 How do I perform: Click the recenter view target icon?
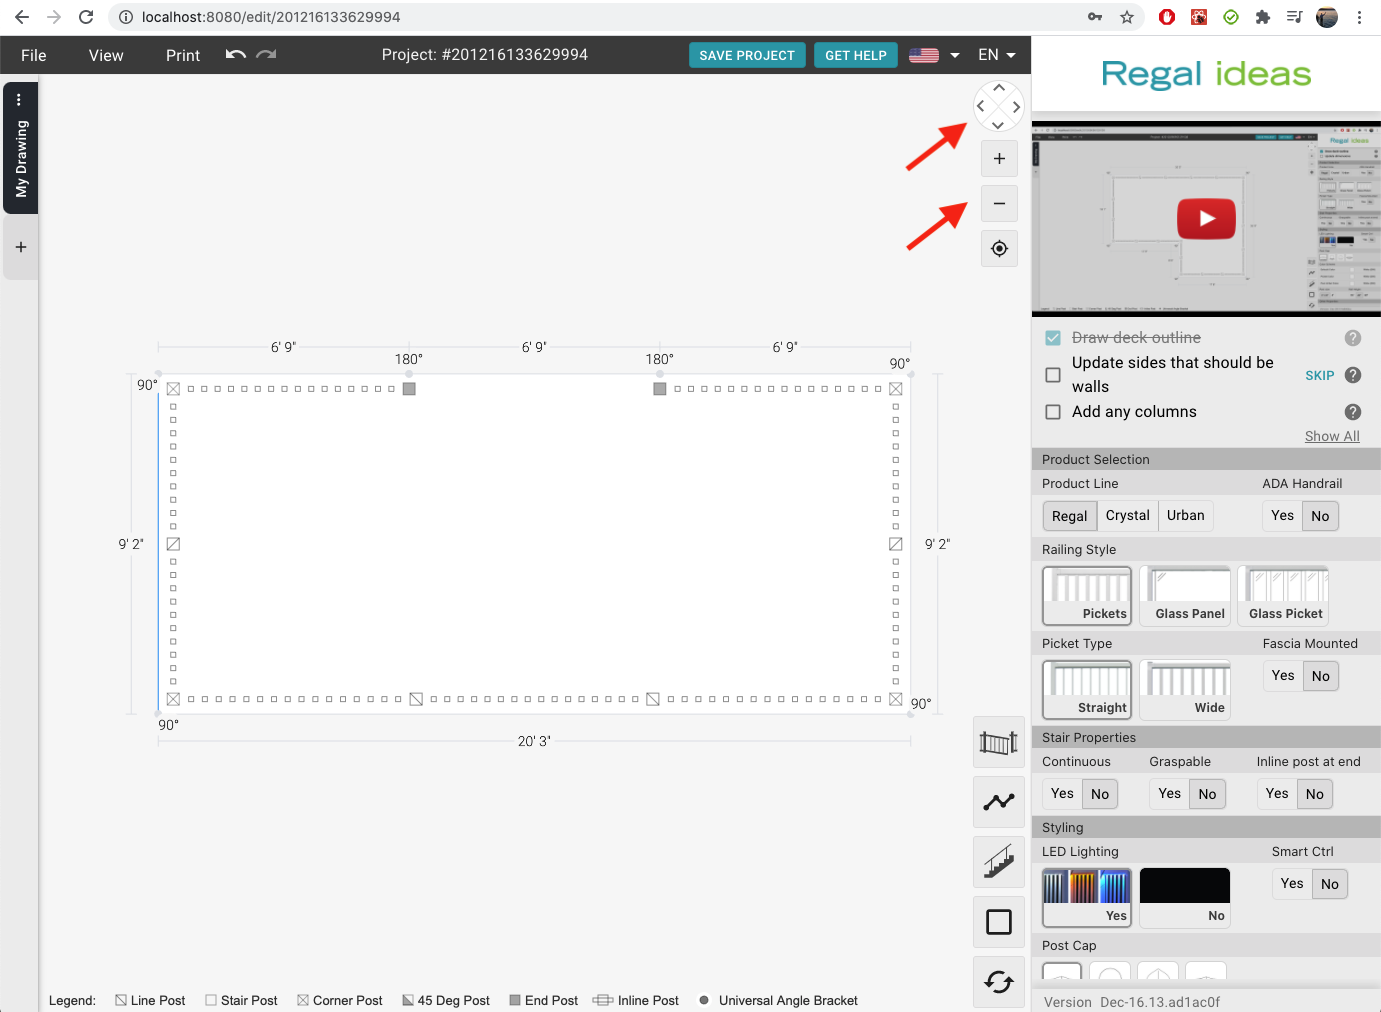[999, 249]
